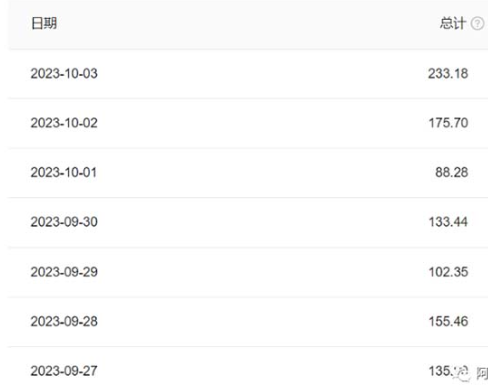Click the 155.46 total amount
The height and width of the screenshot is (387, 488).
(x=448, y=321)
